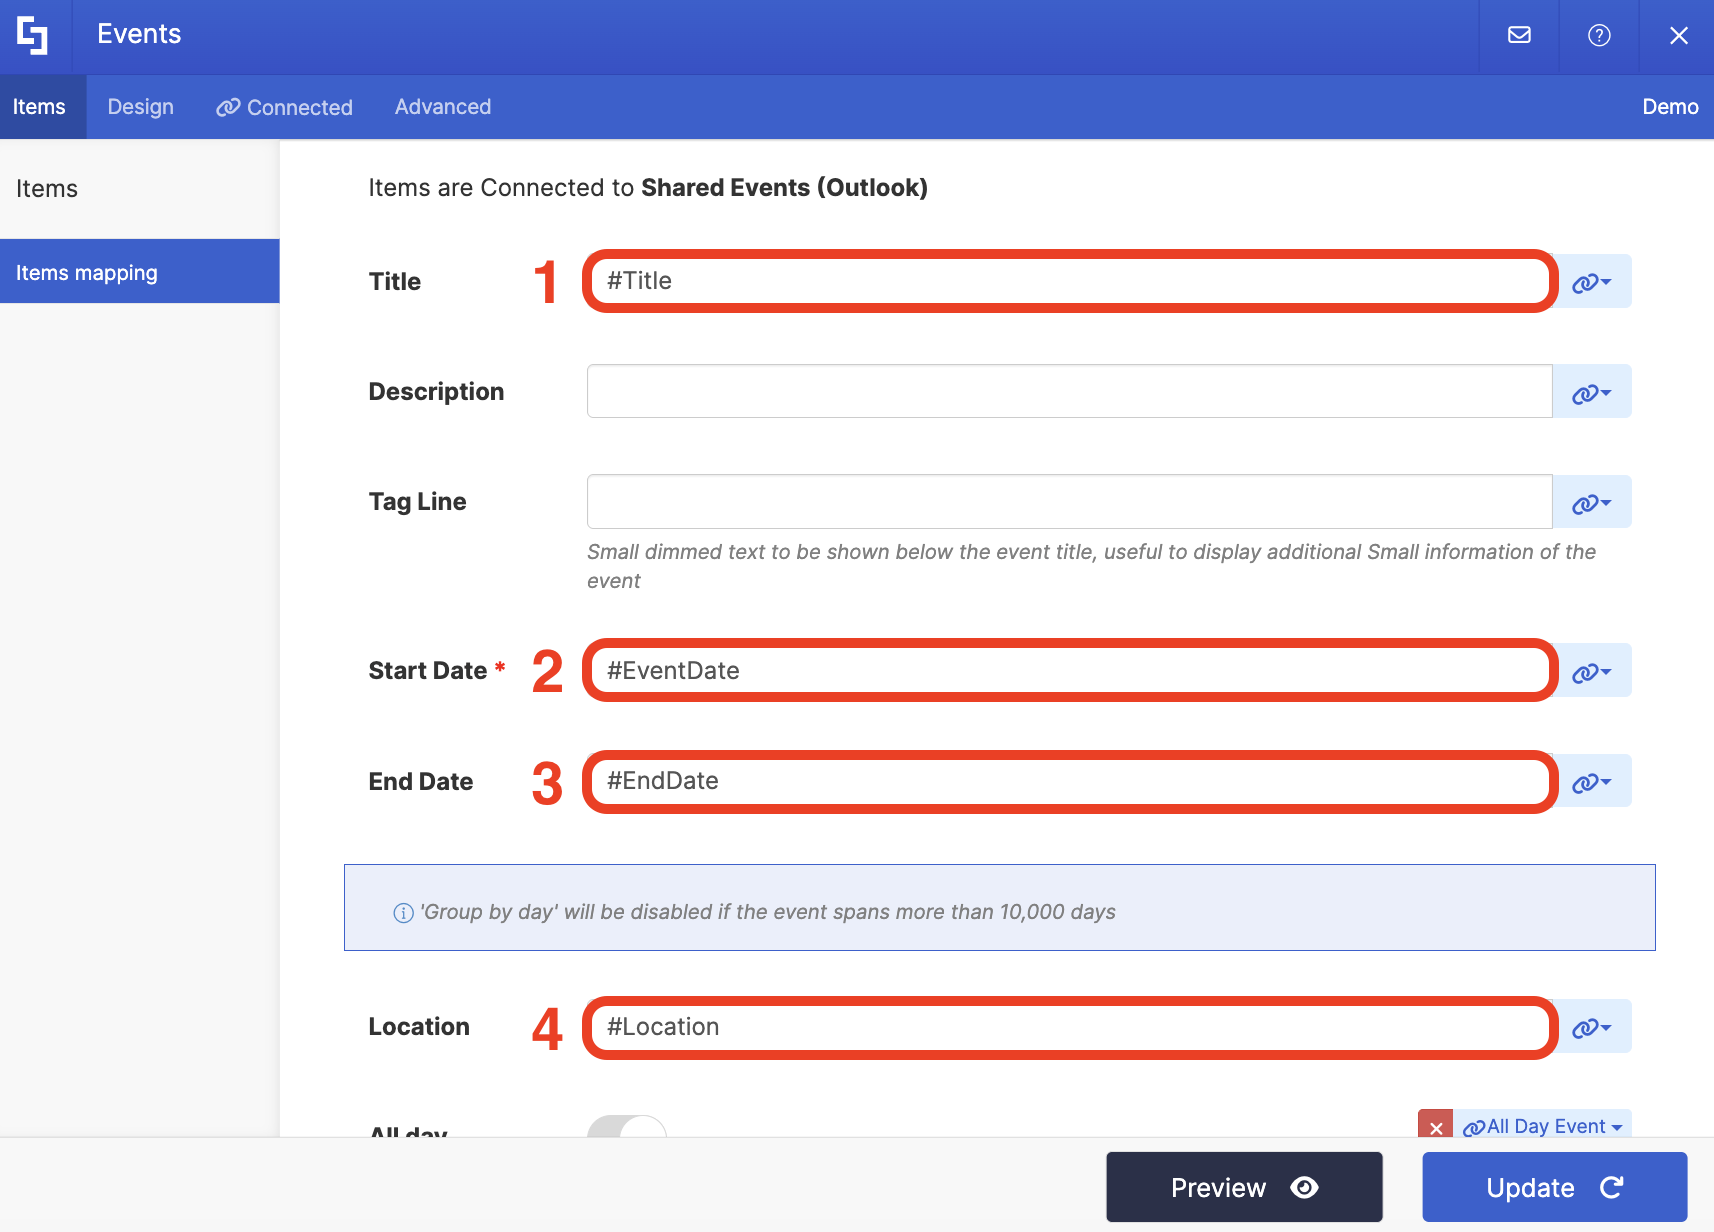Open Tag Line connection dropdown
This screenshot has height=1232, width=1714.
1592,501
